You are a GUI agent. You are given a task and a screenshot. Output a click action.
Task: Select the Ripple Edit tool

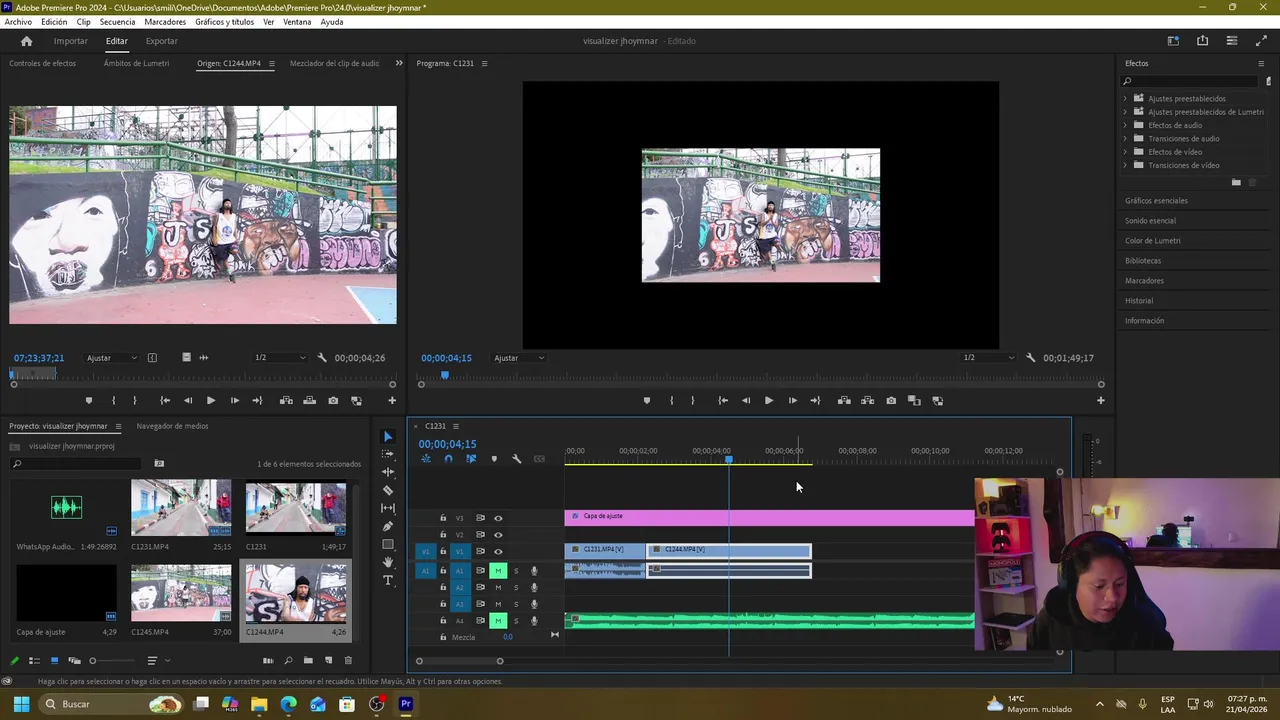click(388, 472)
